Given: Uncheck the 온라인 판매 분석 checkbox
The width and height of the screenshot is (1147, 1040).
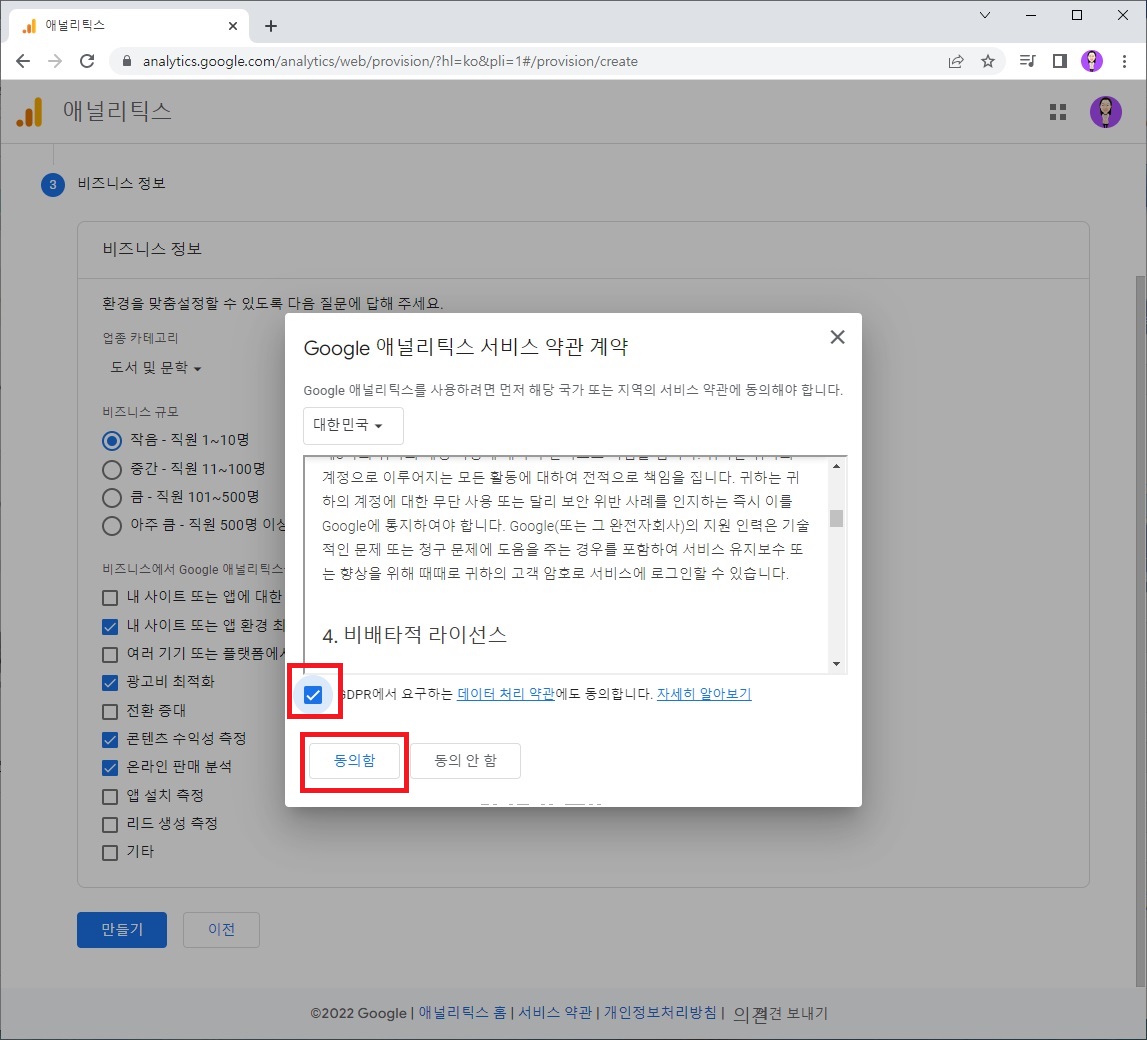Looking at the screenshot, I should (110, 768).
